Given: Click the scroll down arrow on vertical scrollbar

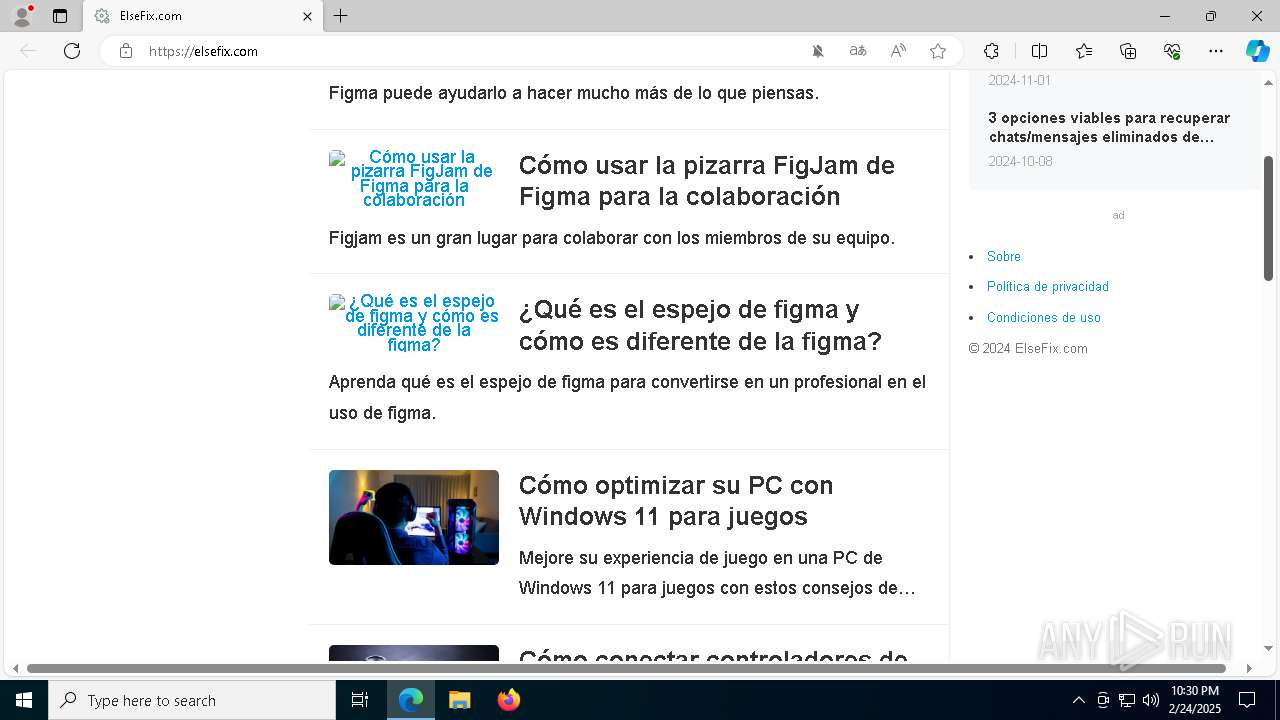Looking at the screenshot, I should (x=1269, y=649).
